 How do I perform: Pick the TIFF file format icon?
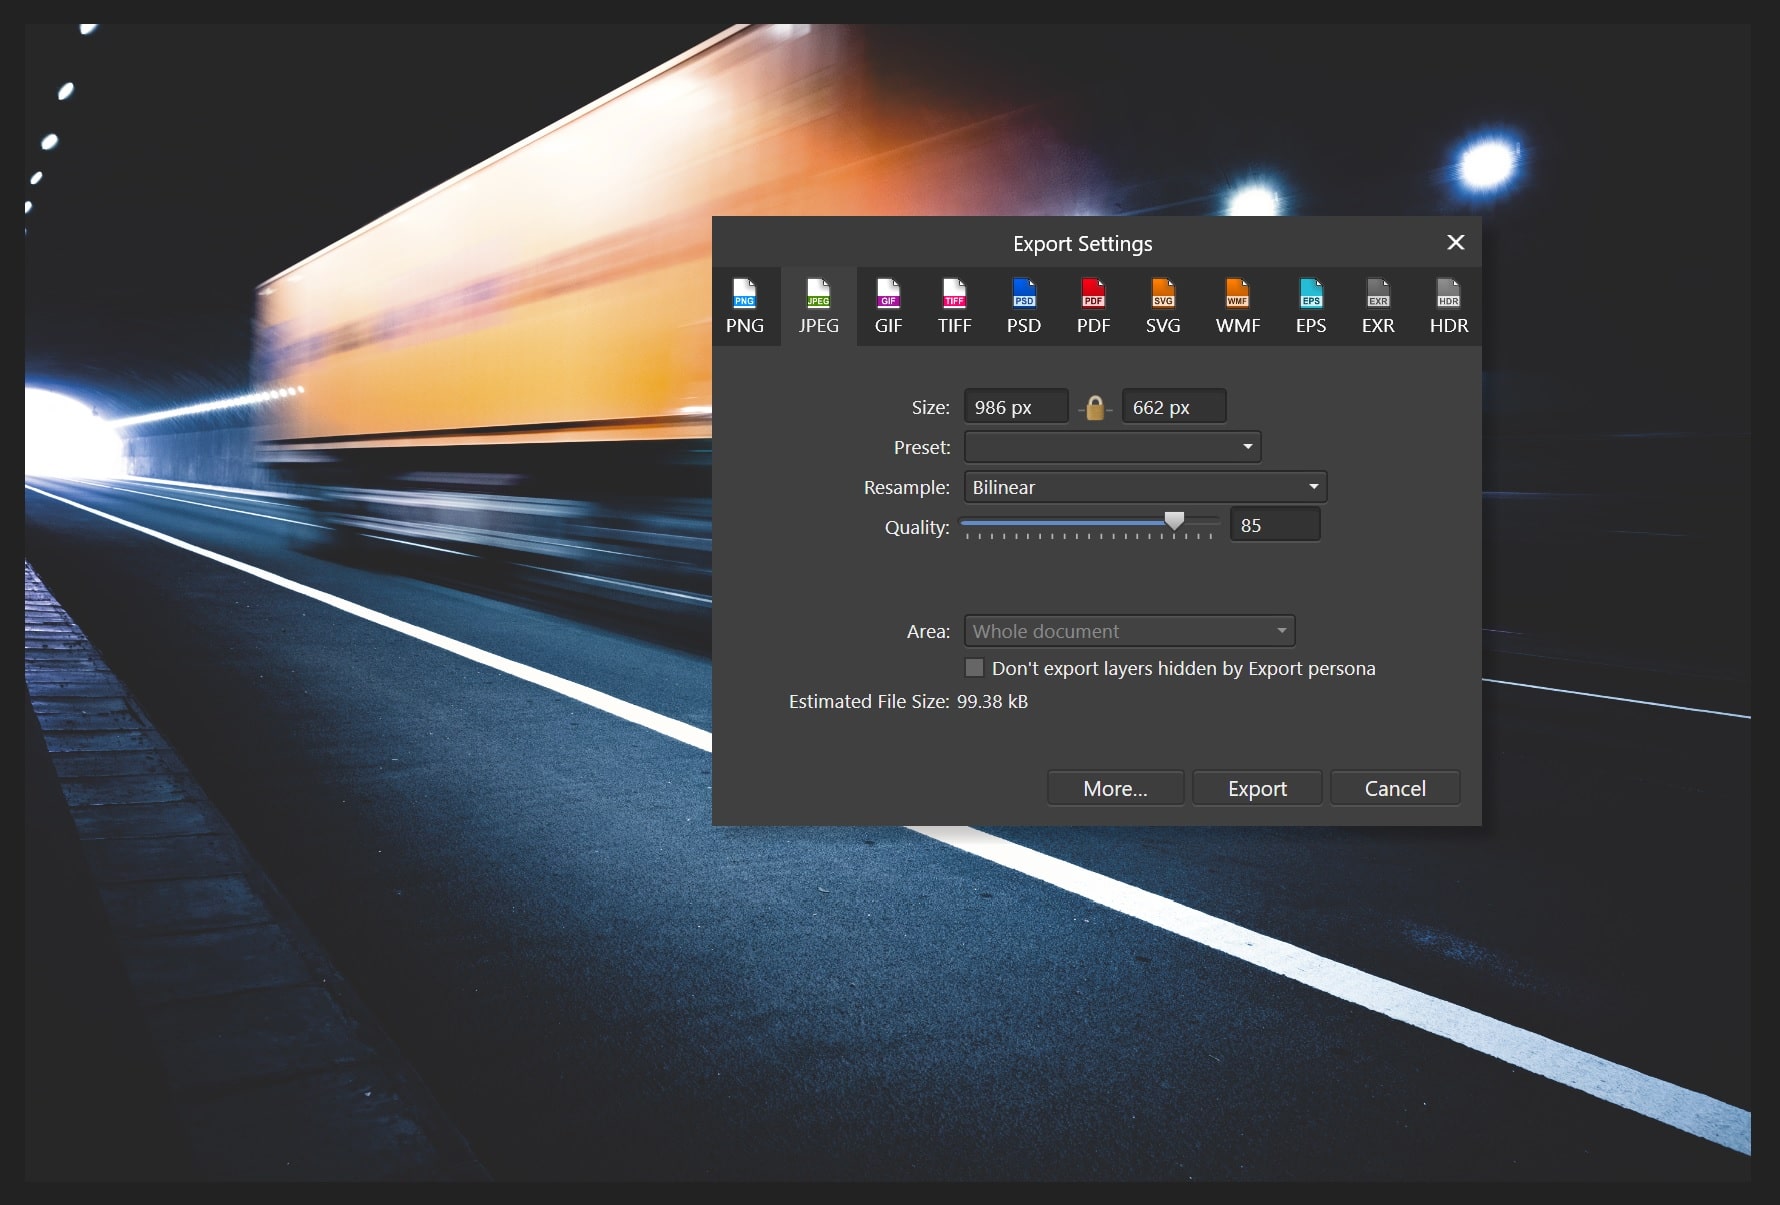coord(954,306)
